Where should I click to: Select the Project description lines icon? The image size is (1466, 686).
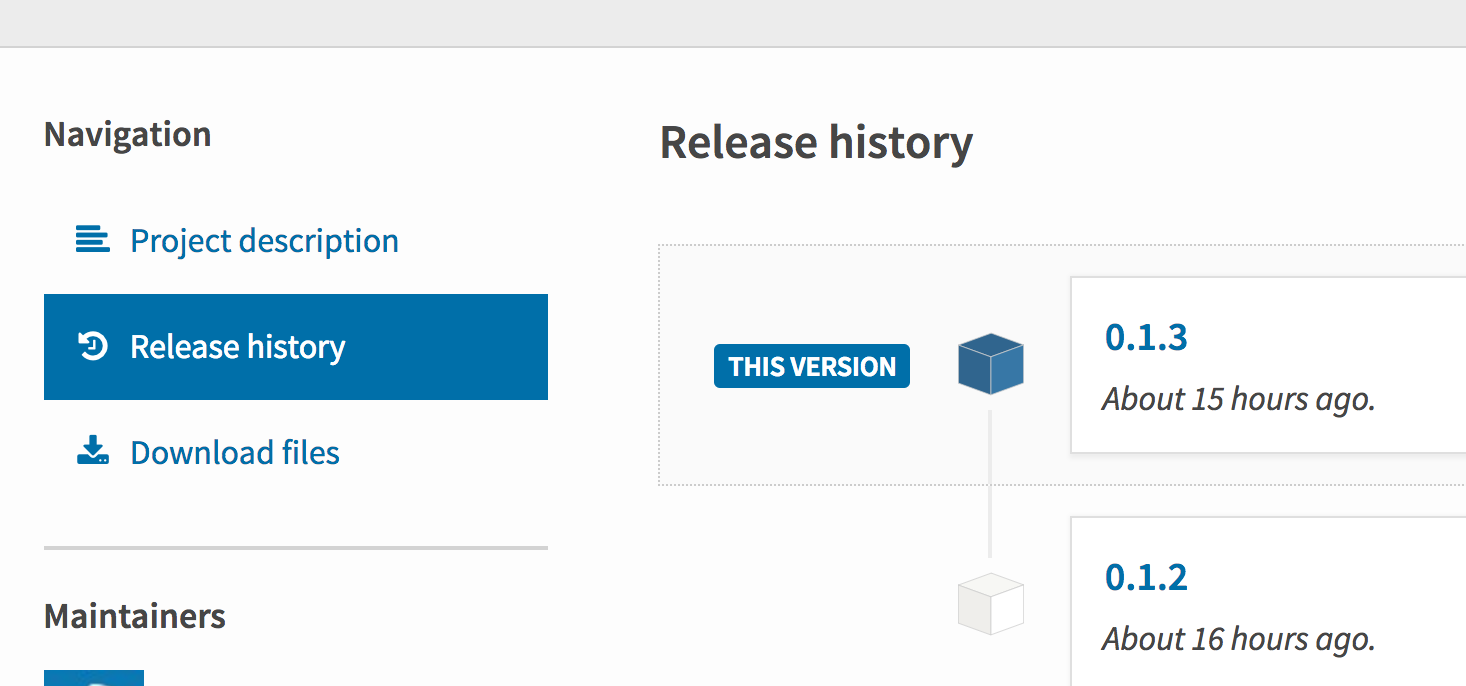(x=92, y=240)
